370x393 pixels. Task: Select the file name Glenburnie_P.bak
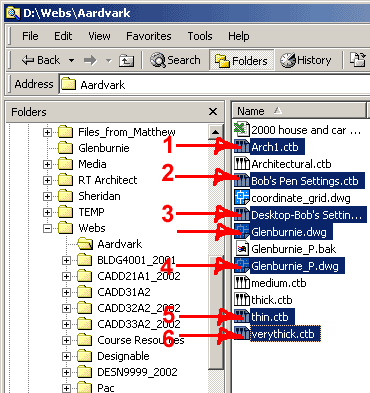pos(294,249)
